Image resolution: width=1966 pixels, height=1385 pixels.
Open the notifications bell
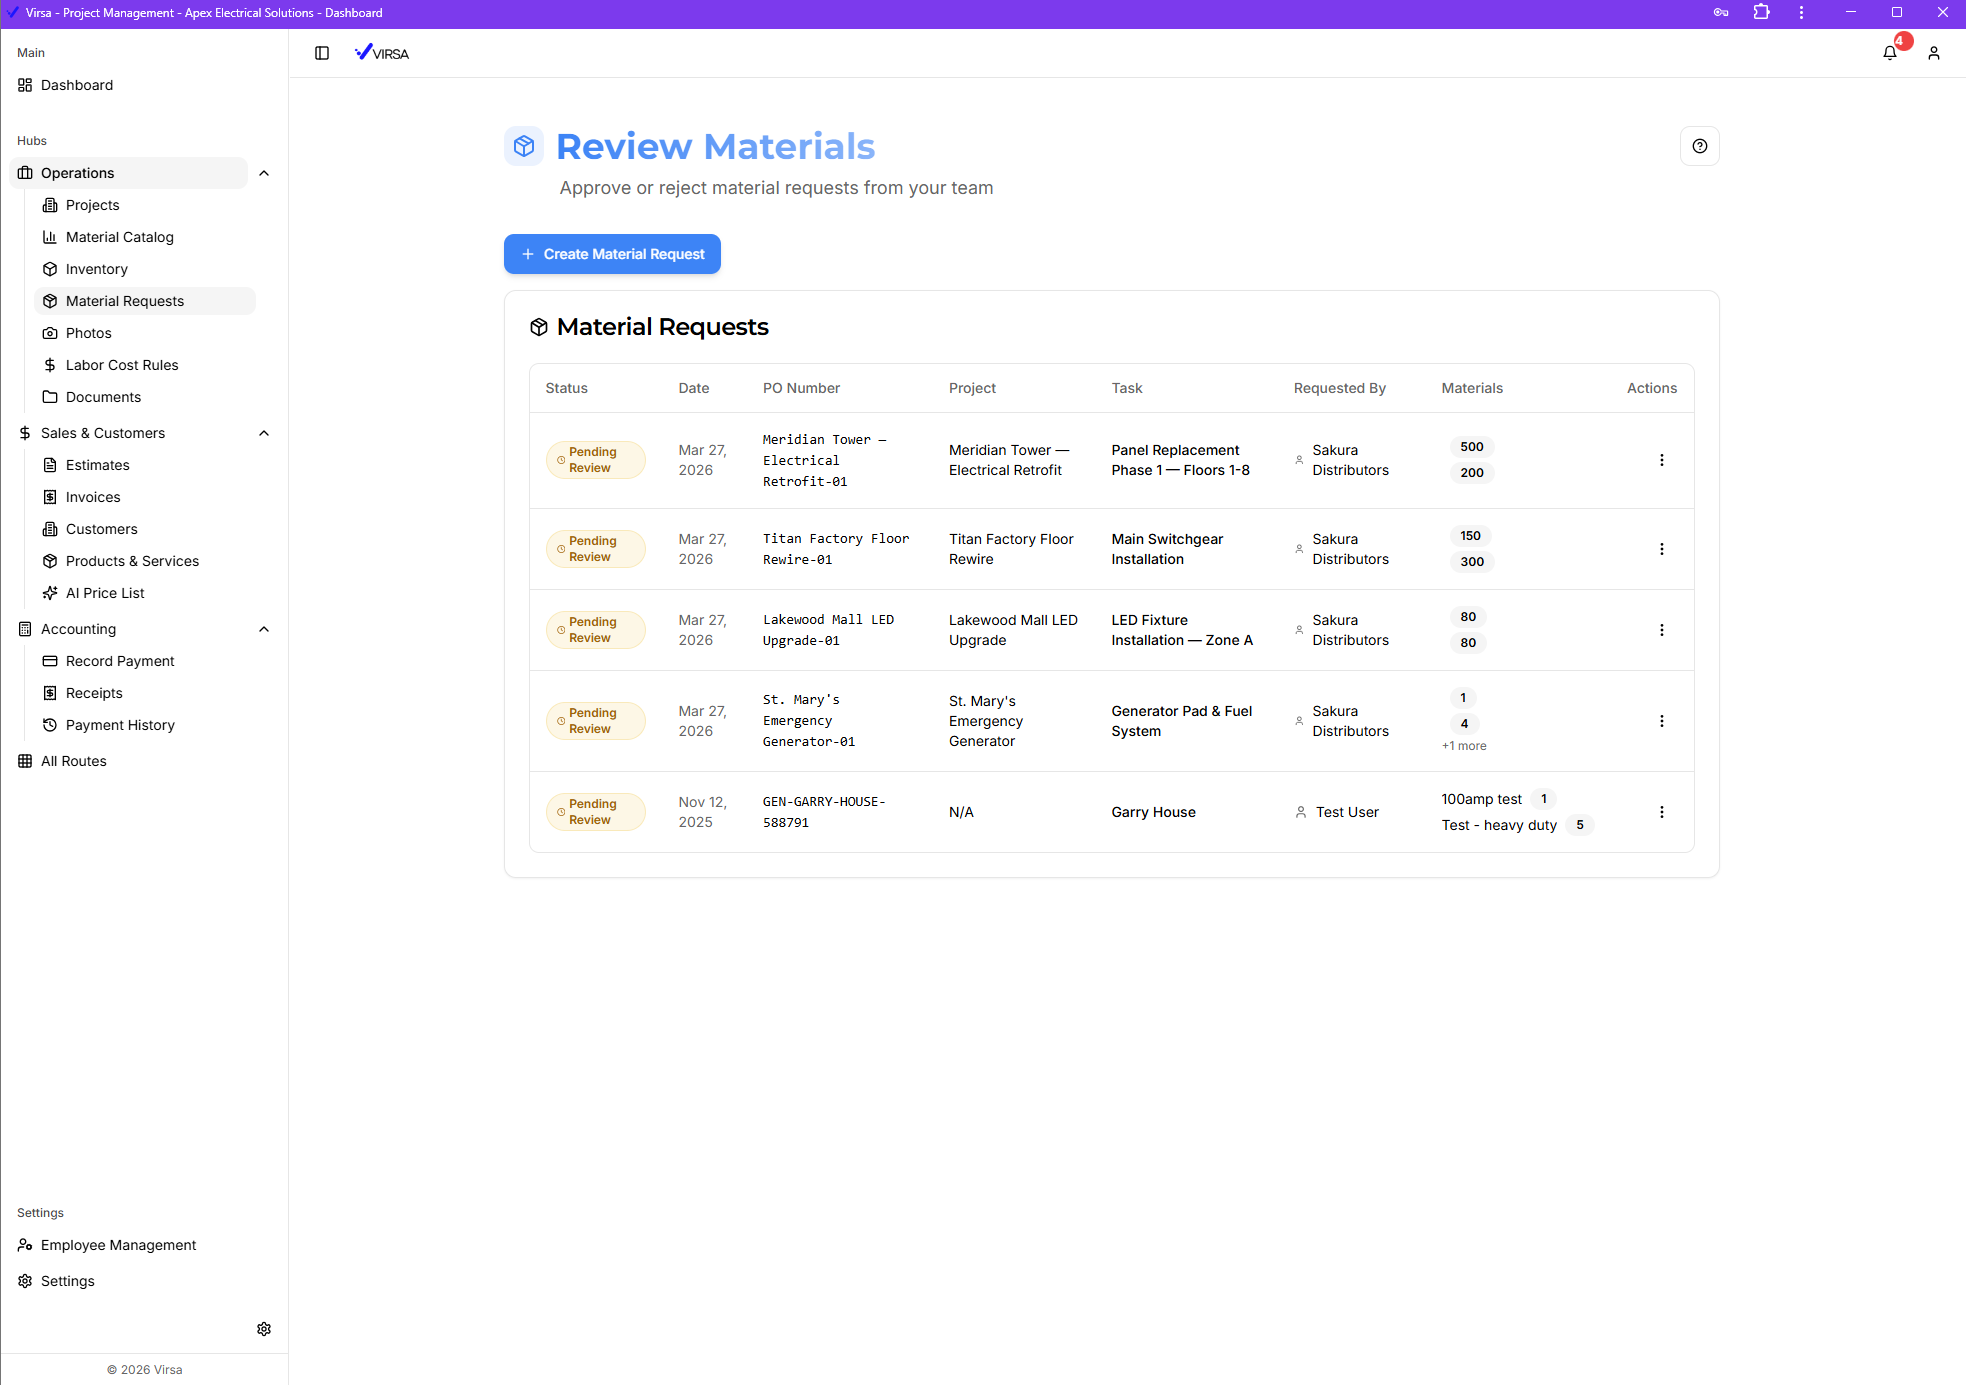coord(1890,53)
